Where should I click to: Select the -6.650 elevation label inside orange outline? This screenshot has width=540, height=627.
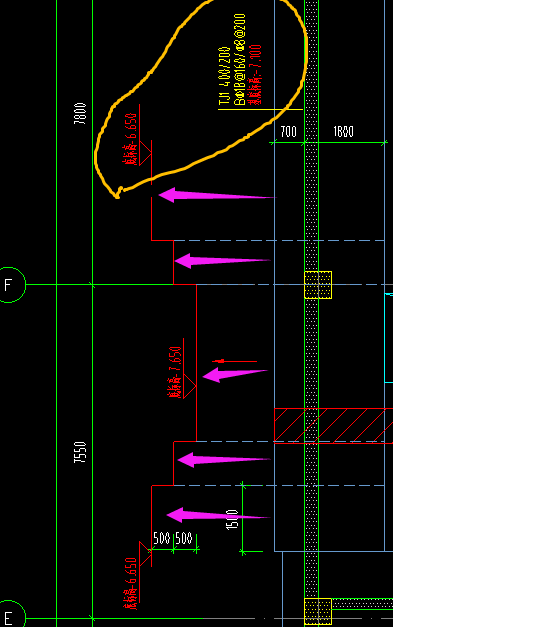point(130,139)
